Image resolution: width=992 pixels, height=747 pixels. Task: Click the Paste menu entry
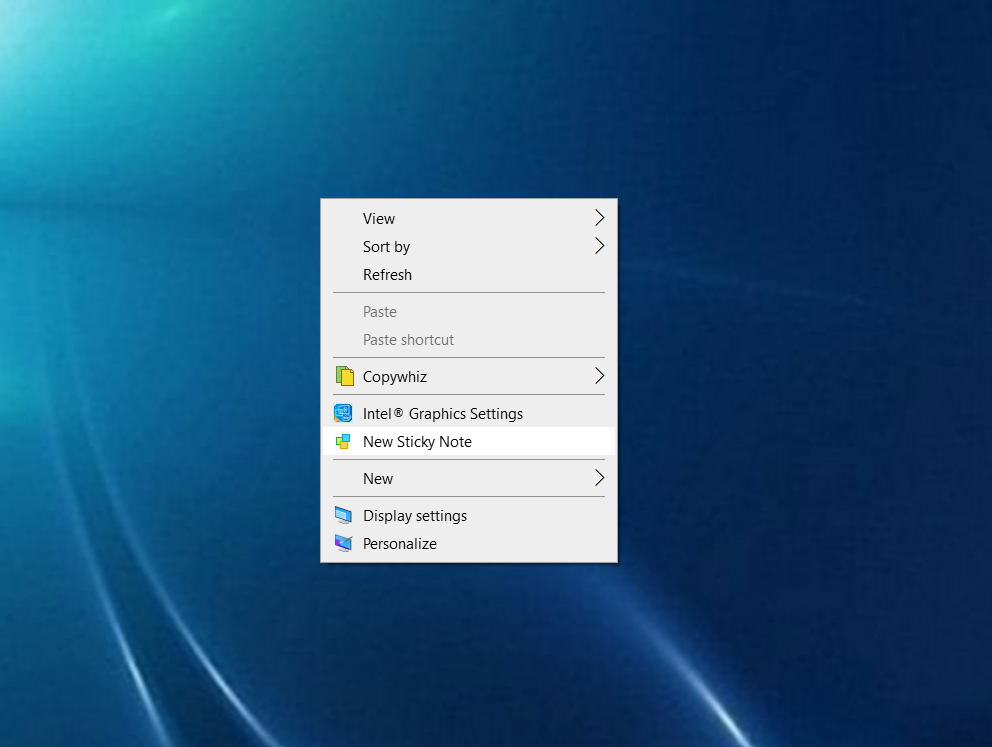coord(380,311)
